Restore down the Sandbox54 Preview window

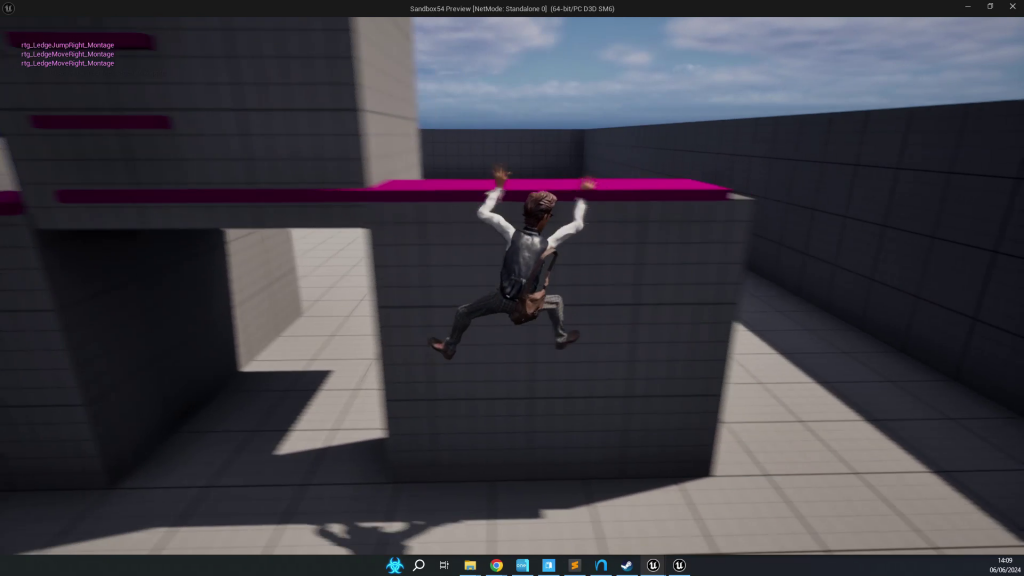point(990,7)
